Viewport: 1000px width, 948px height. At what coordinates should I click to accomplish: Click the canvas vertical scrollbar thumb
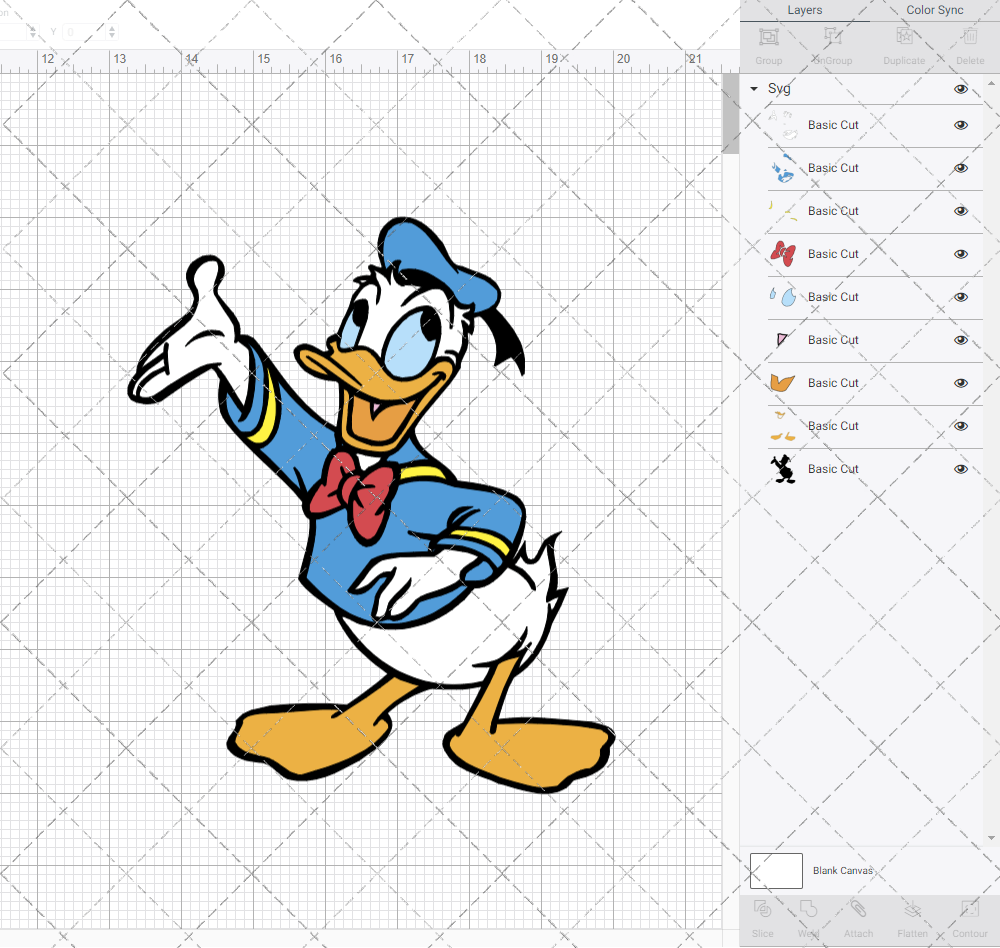(730, 114)
